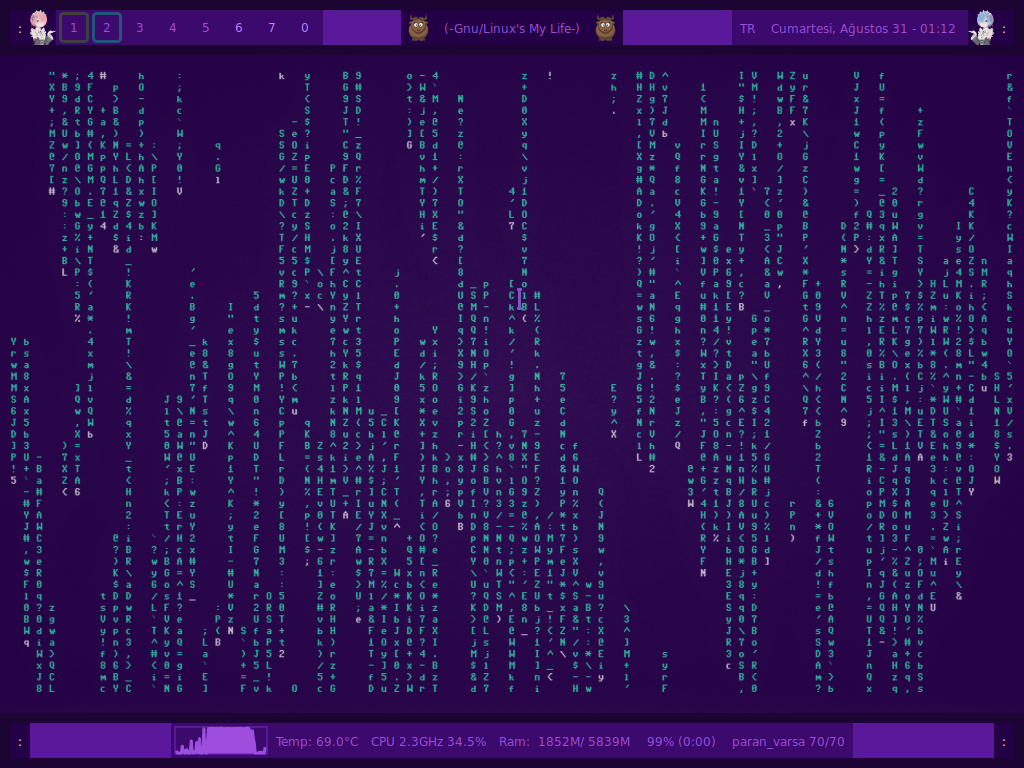
Task: Click the right GNU head icon
Action: (605, 28)
